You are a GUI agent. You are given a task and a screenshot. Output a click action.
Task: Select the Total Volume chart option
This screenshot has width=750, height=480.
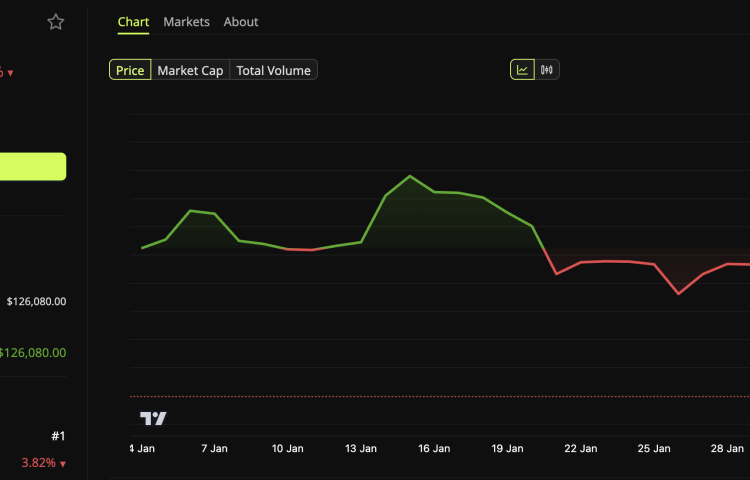click(x=273, y=70)
